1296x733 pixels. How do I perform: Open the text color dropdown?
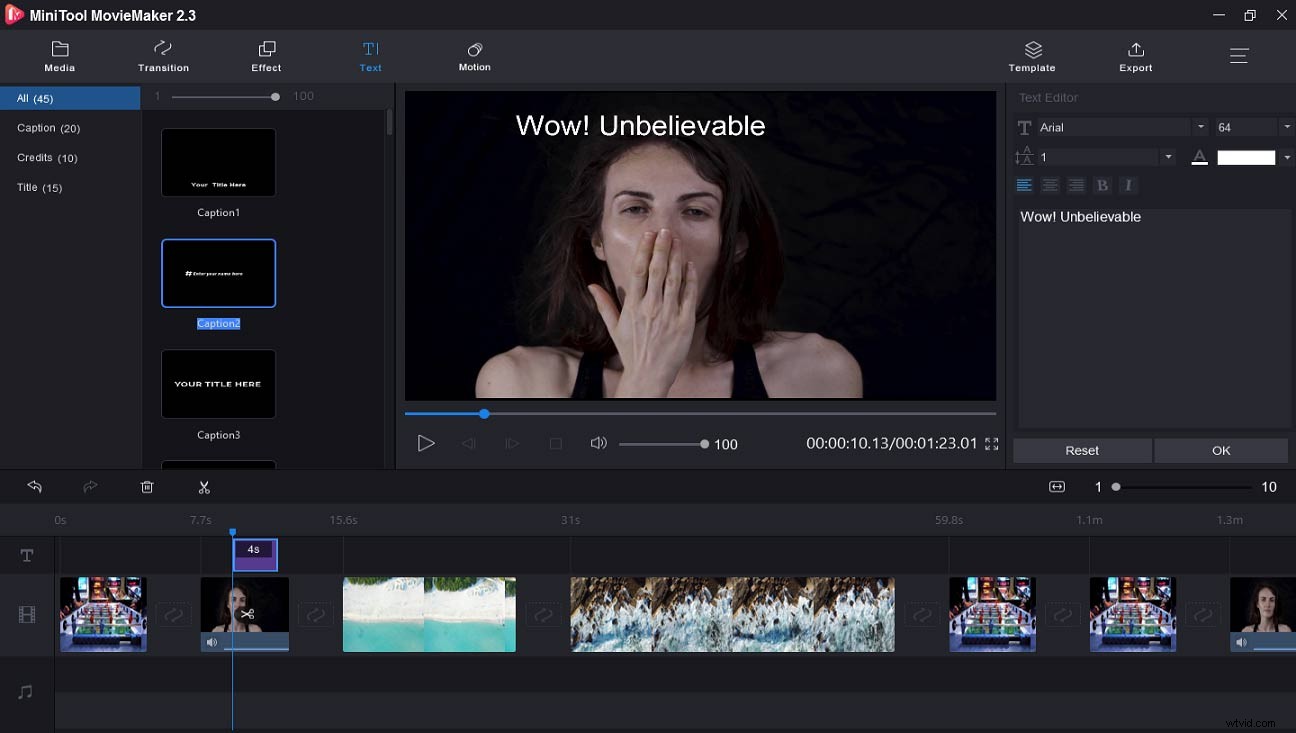click(1286, 157)
